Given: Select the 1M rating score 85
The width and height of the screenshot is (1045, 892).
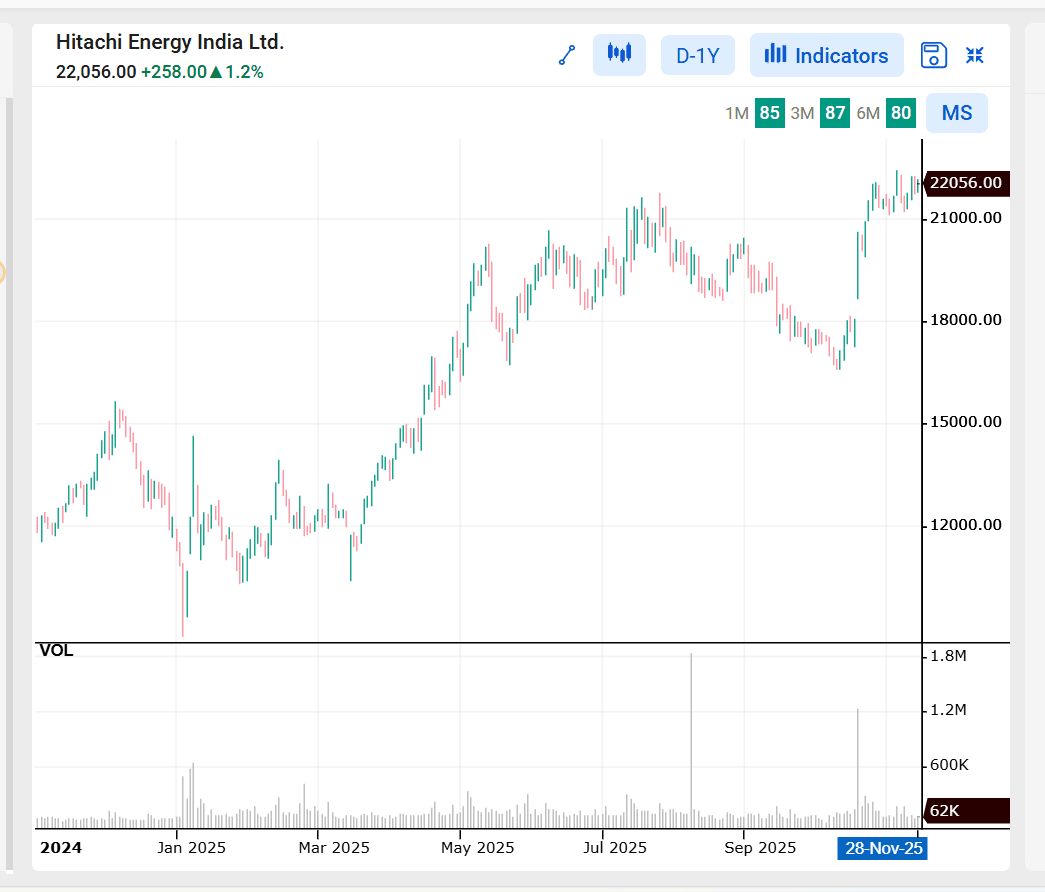Looking at the screenshot, I should pyautogui.click(x=769, y=113).
